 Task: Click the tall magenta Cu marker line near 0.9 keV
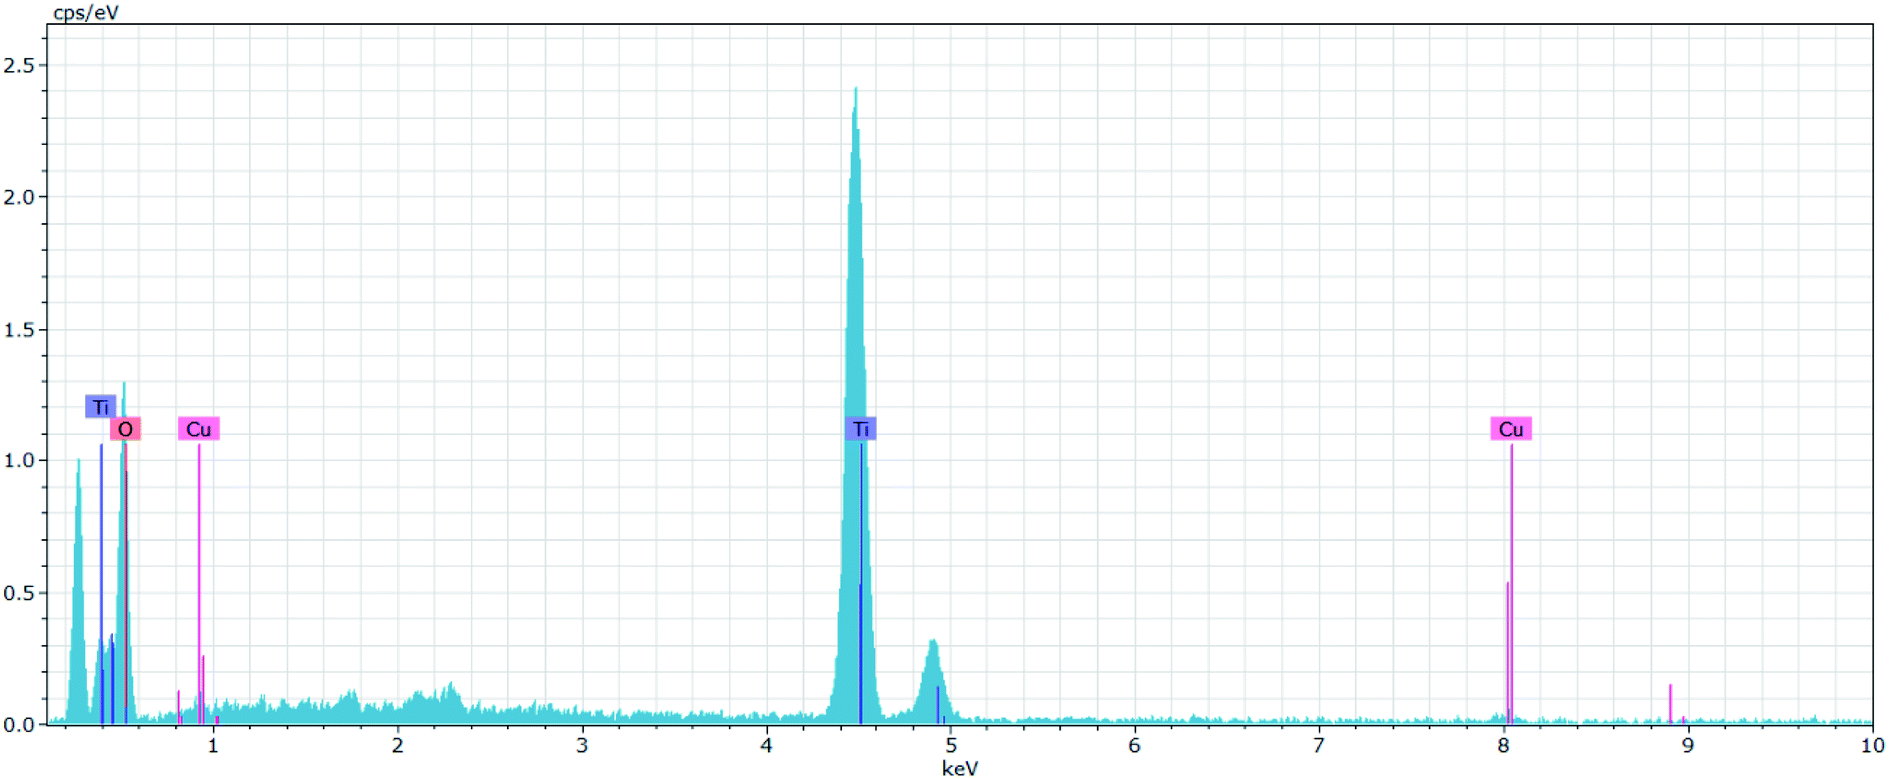click(199, 583)
